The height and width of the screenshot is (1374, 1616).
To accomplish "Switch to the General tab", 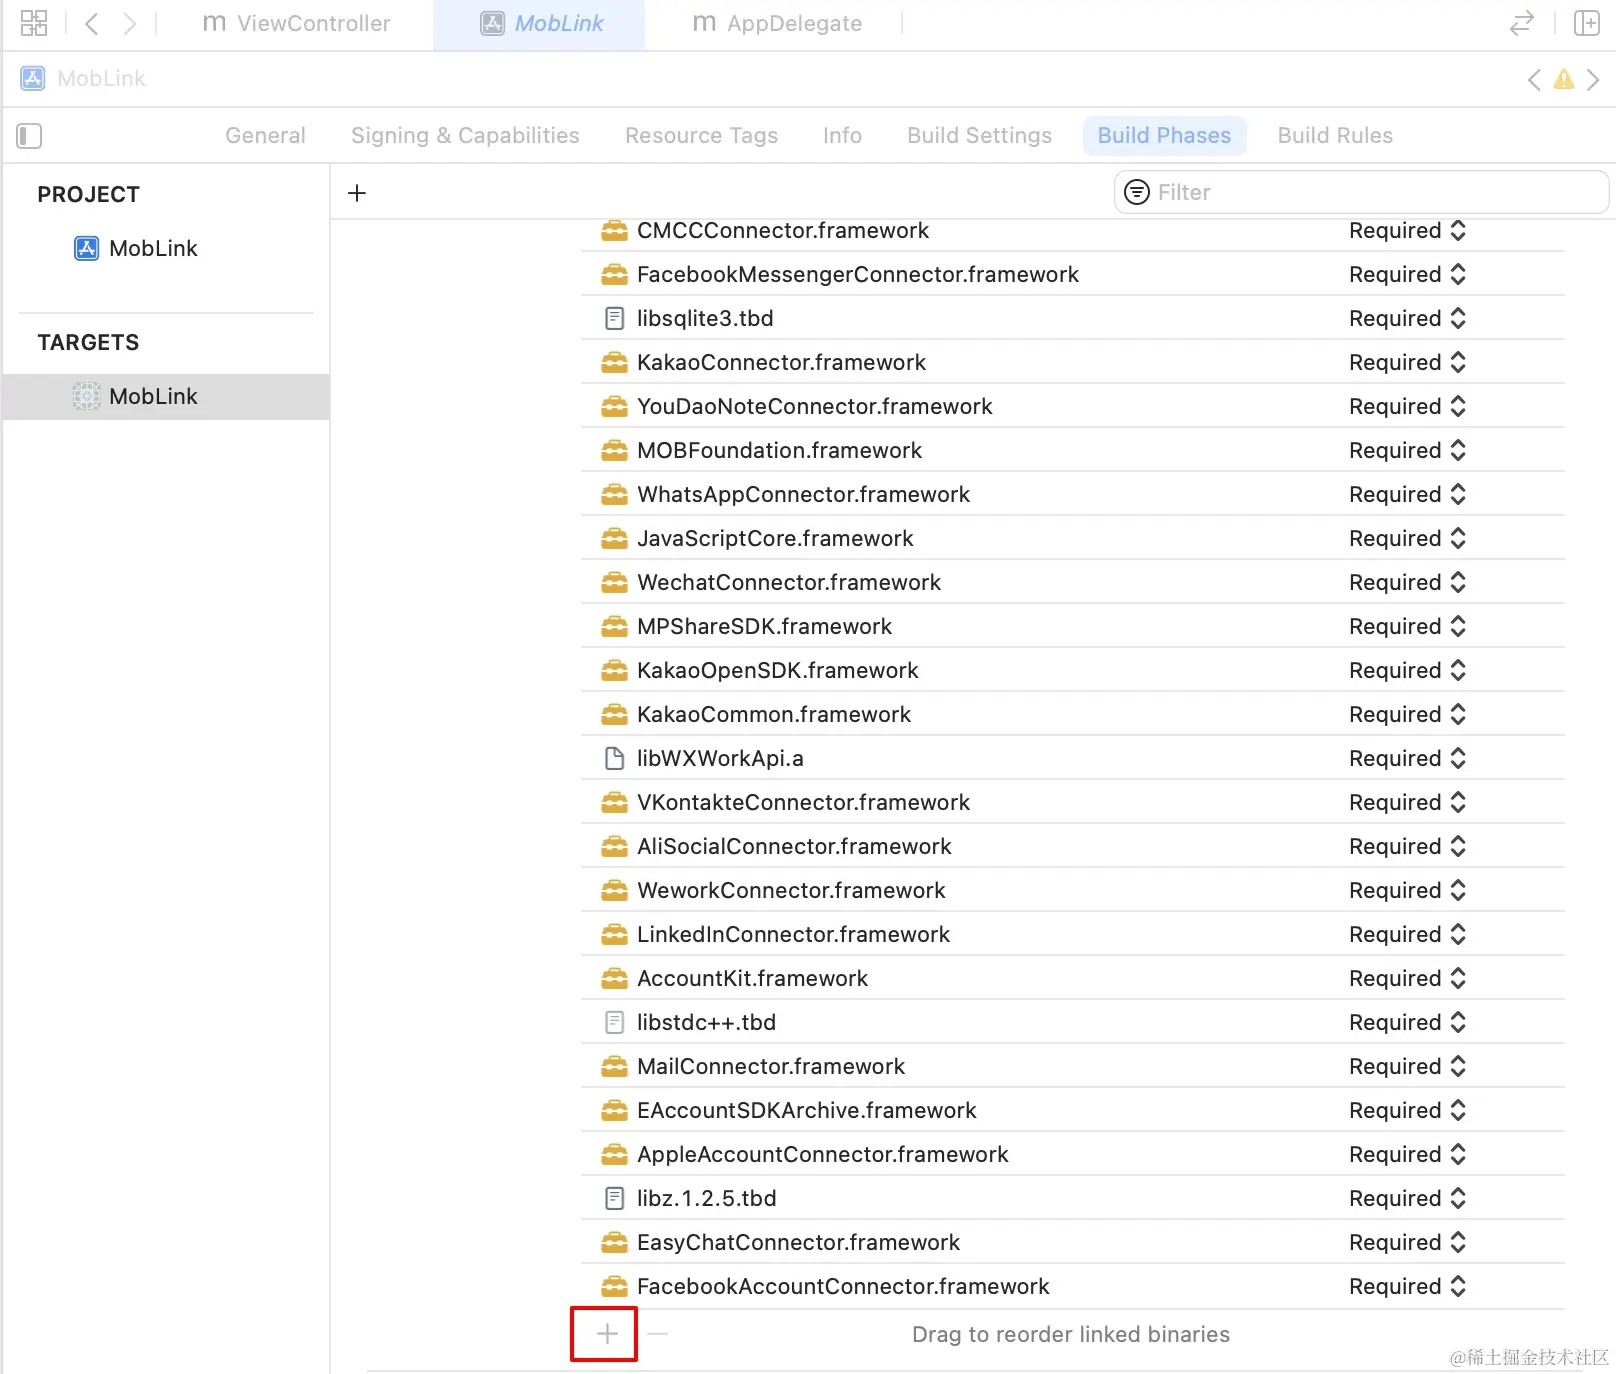I will (x=265, y=135).
